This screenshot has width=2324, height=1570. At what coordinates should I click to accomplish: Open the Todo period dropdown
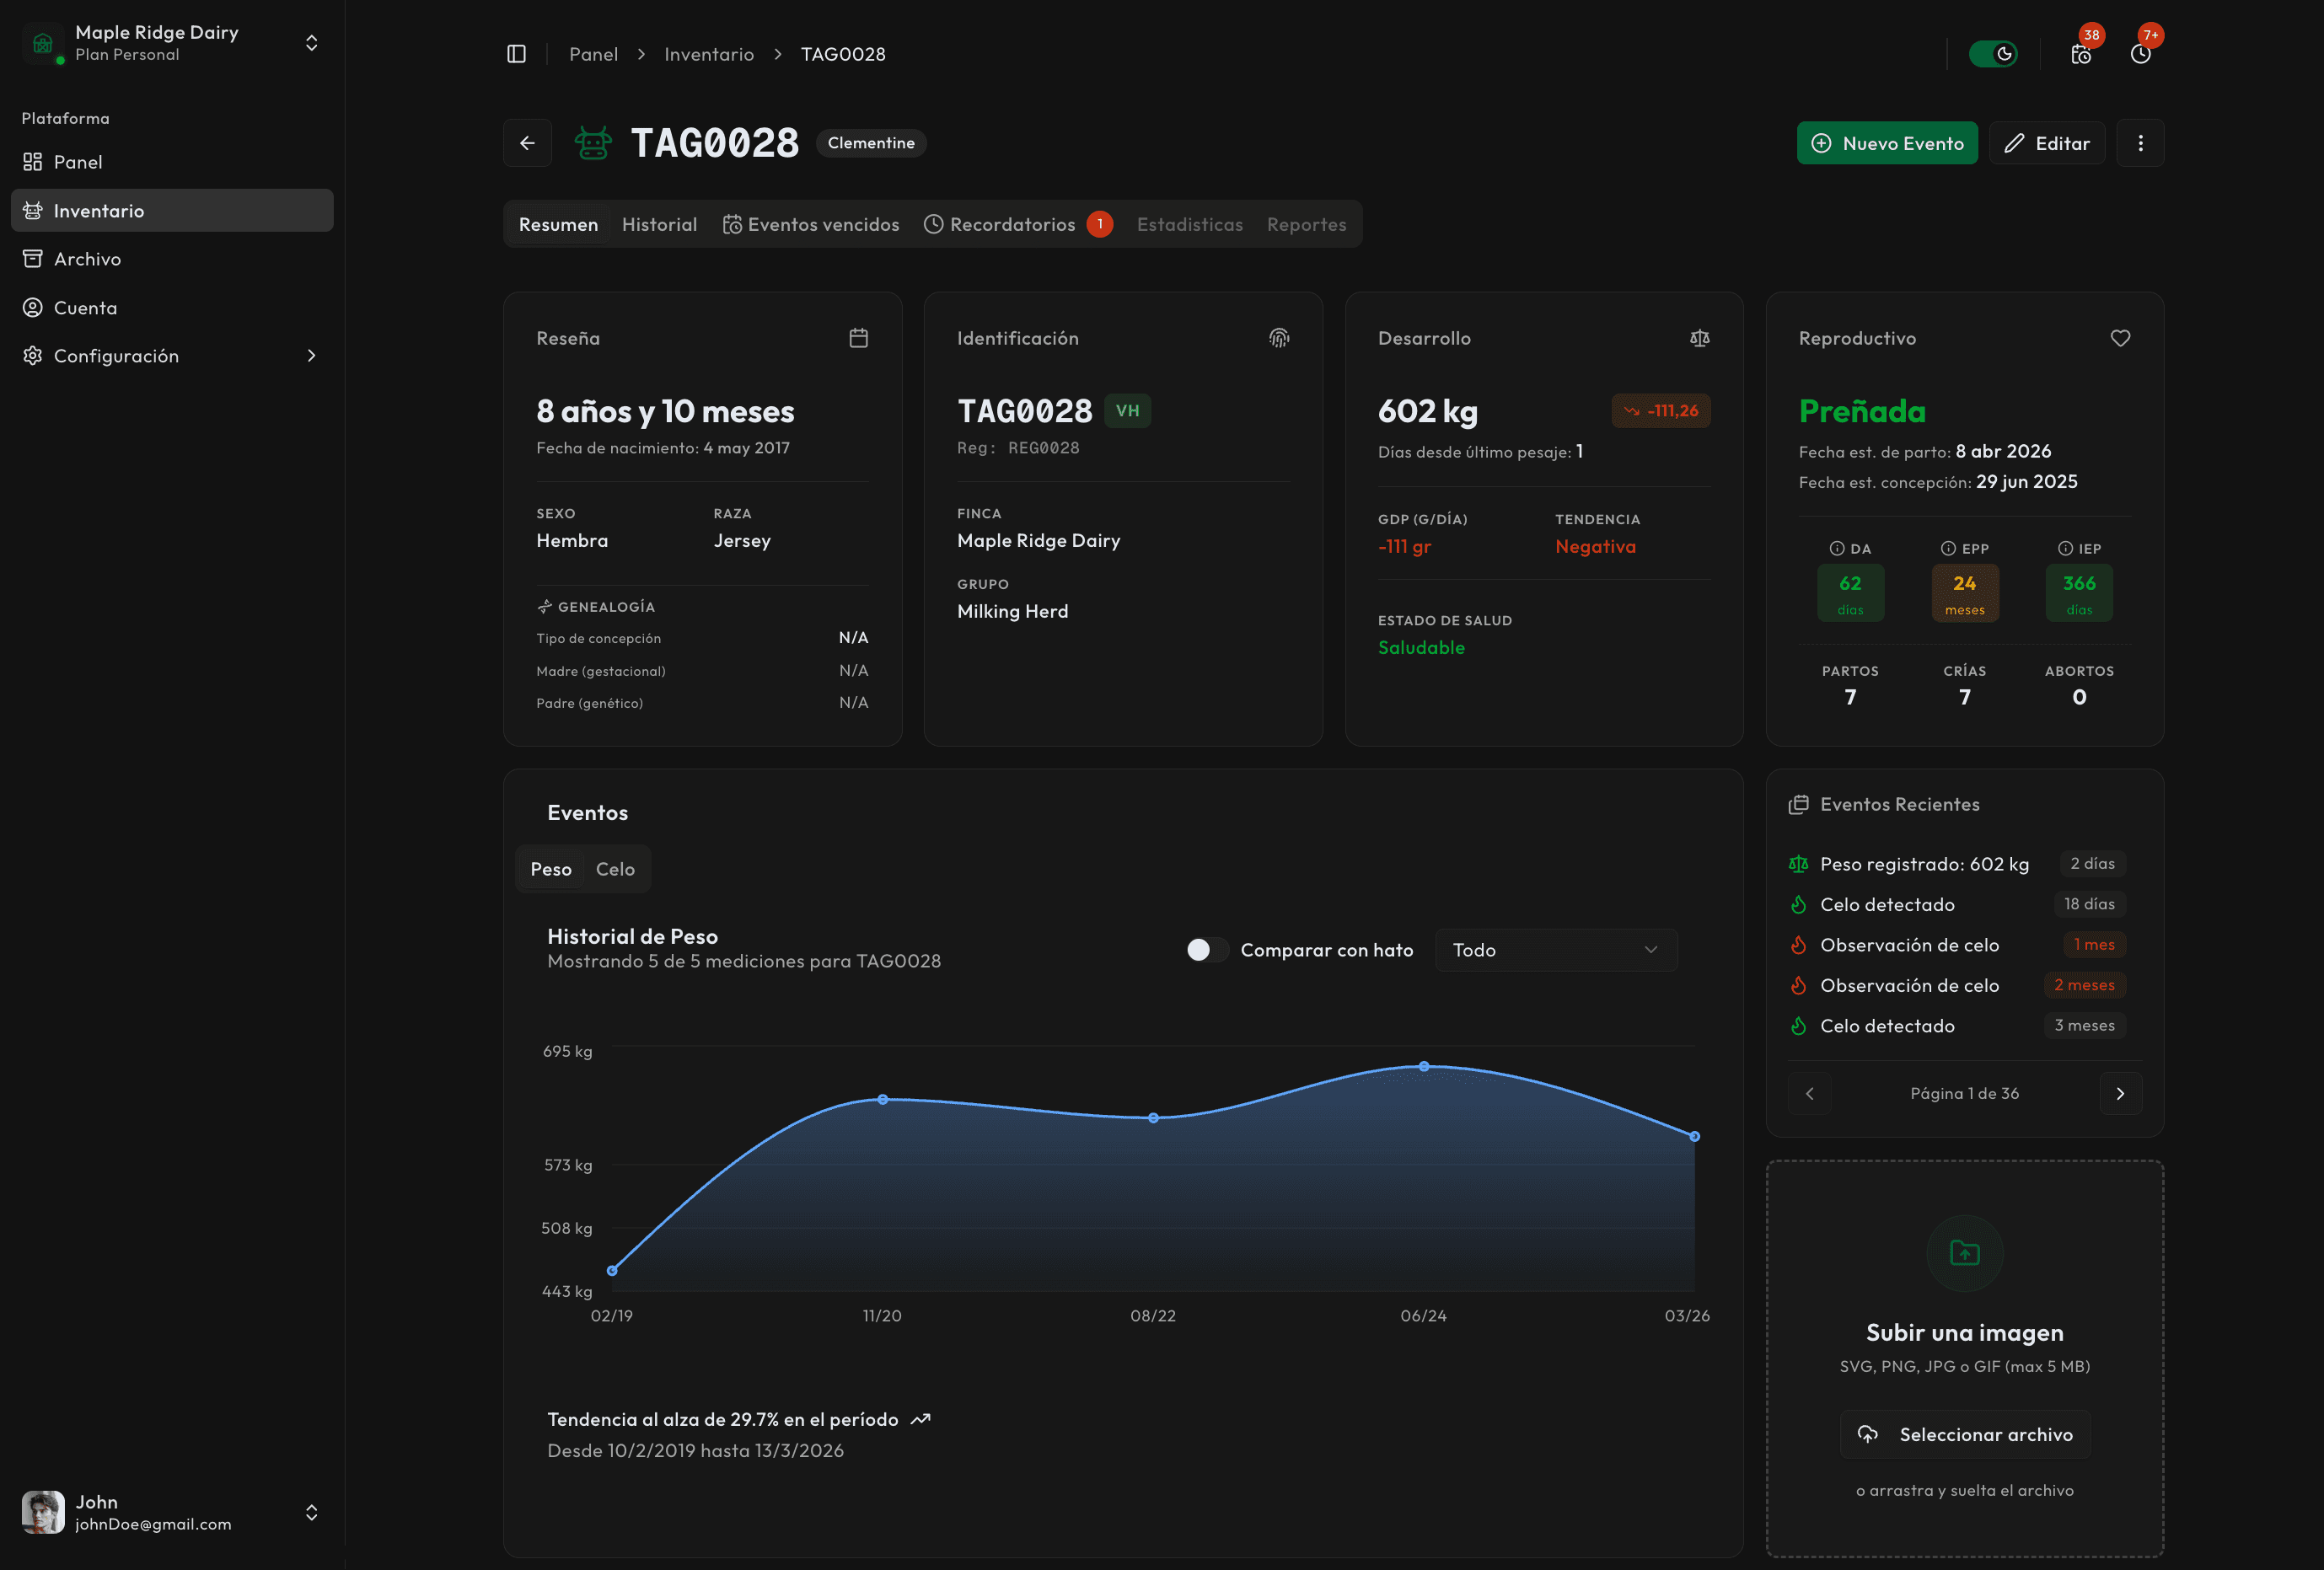(x=1555, y=950)
